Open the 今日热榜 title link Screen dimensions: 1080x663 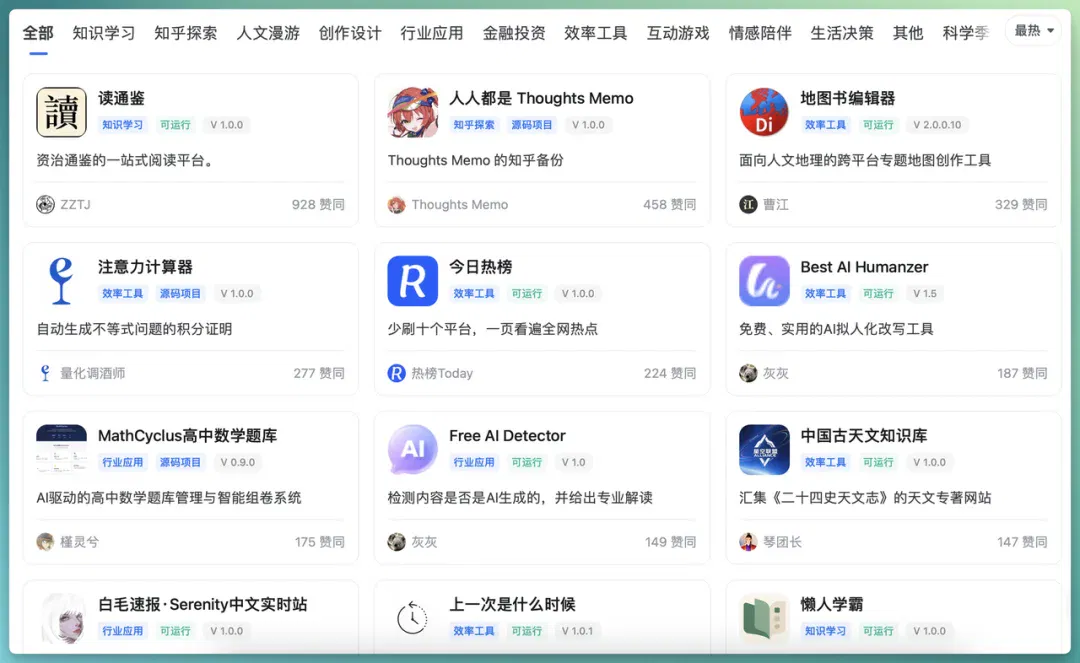tap(481, 267)
